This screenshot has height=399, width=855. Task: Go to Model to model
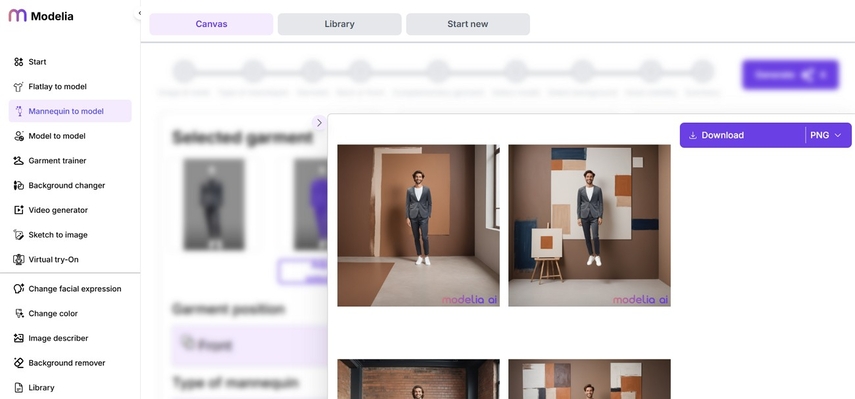(70, 136)
